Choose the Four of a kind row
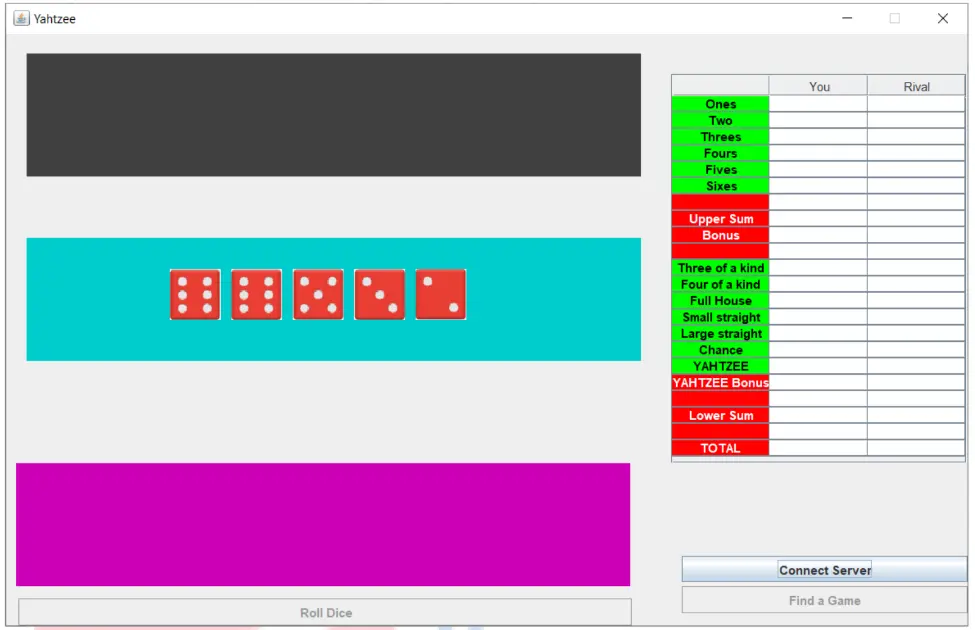 click(x=721, y=284)
